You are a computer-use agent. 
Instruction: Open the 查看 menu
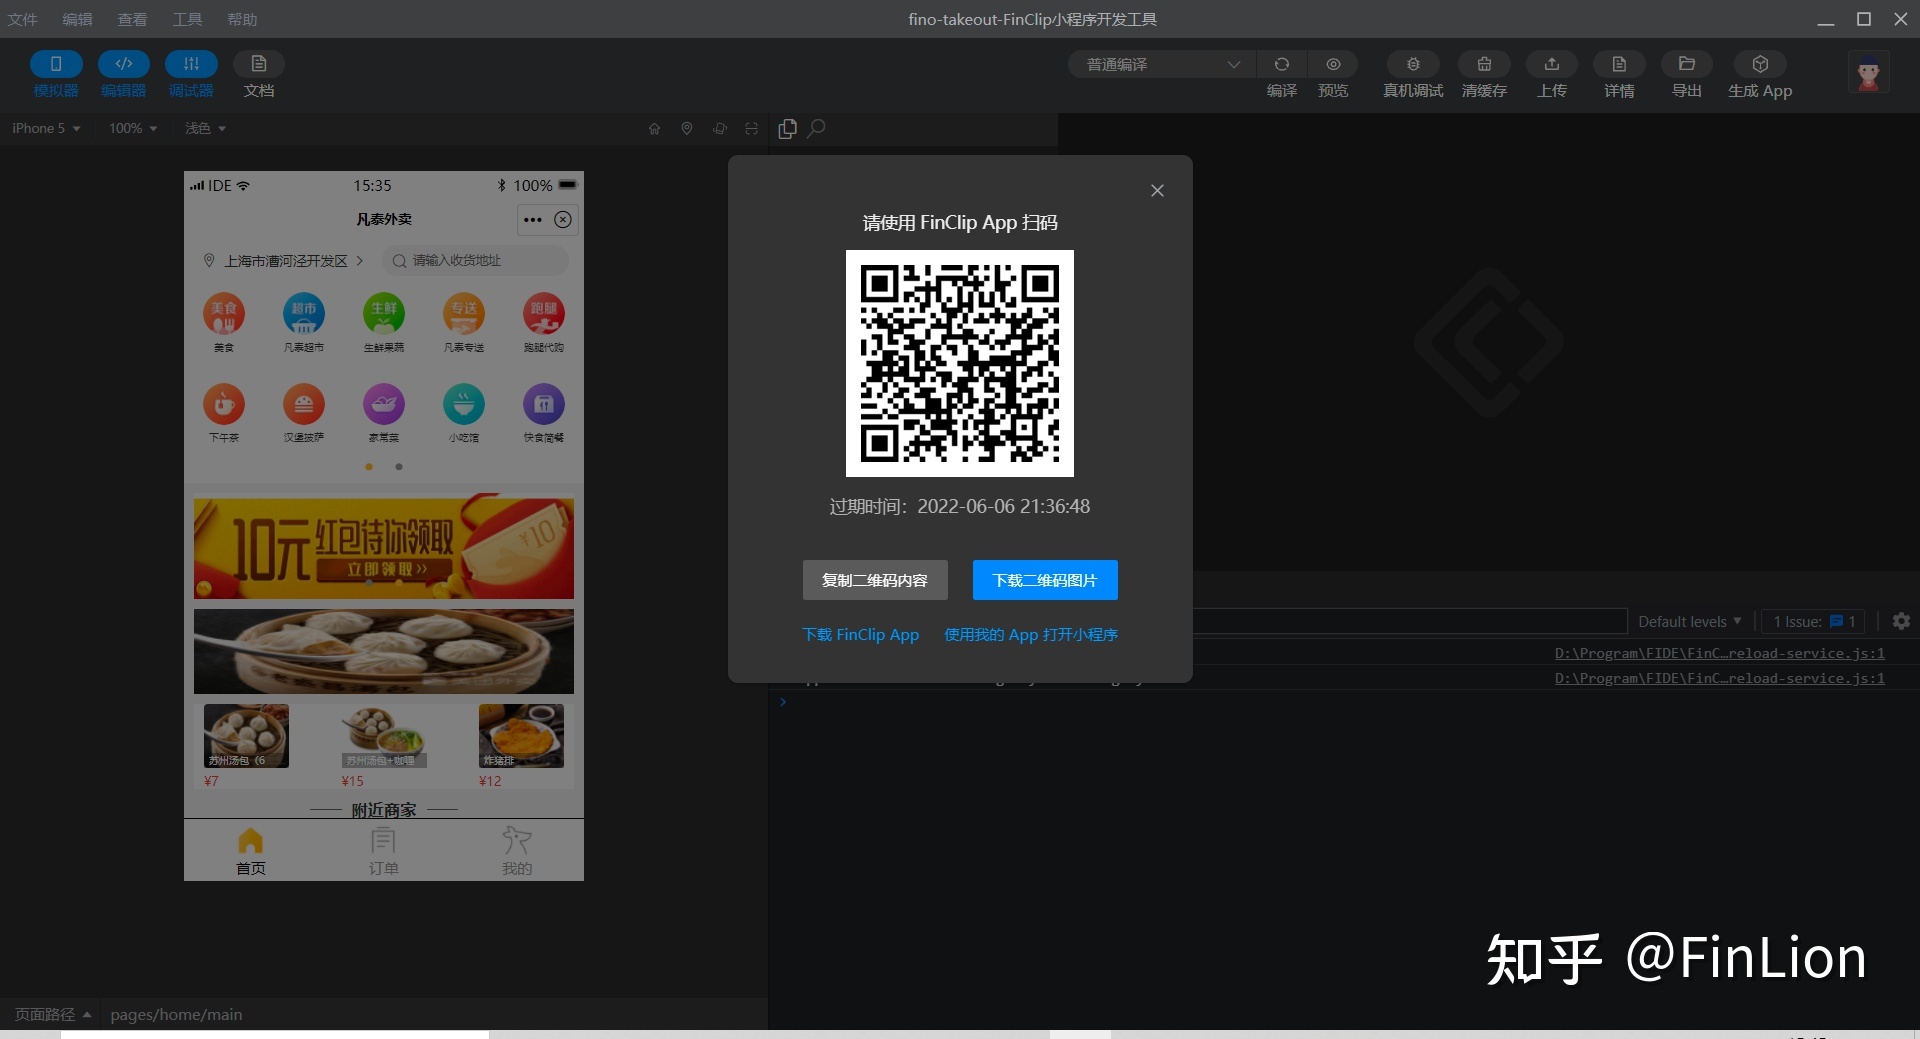(132, 19)
